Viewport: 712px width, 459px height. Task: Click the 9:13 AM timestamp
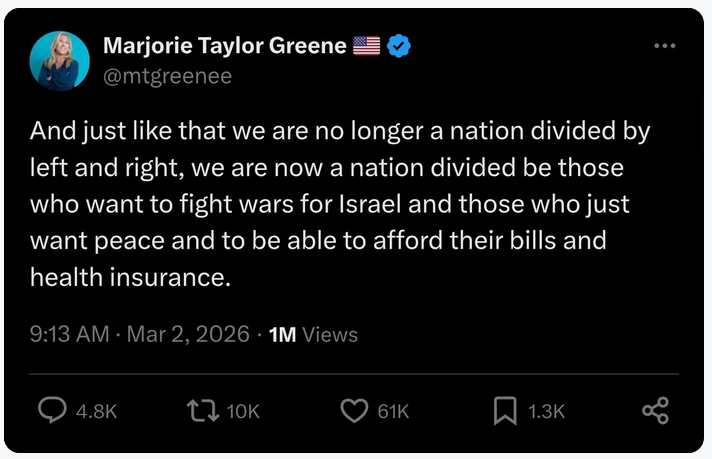69,335
